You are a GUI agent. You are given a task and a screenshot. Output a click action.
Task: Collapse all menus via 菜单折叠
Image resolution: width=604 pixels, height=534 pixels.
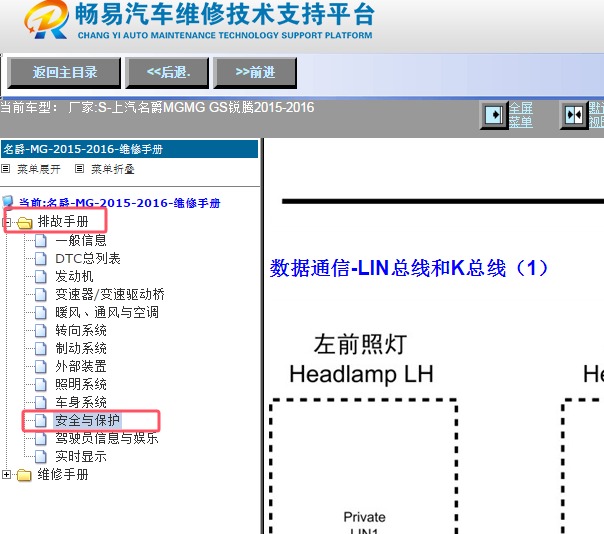(112, 169)
